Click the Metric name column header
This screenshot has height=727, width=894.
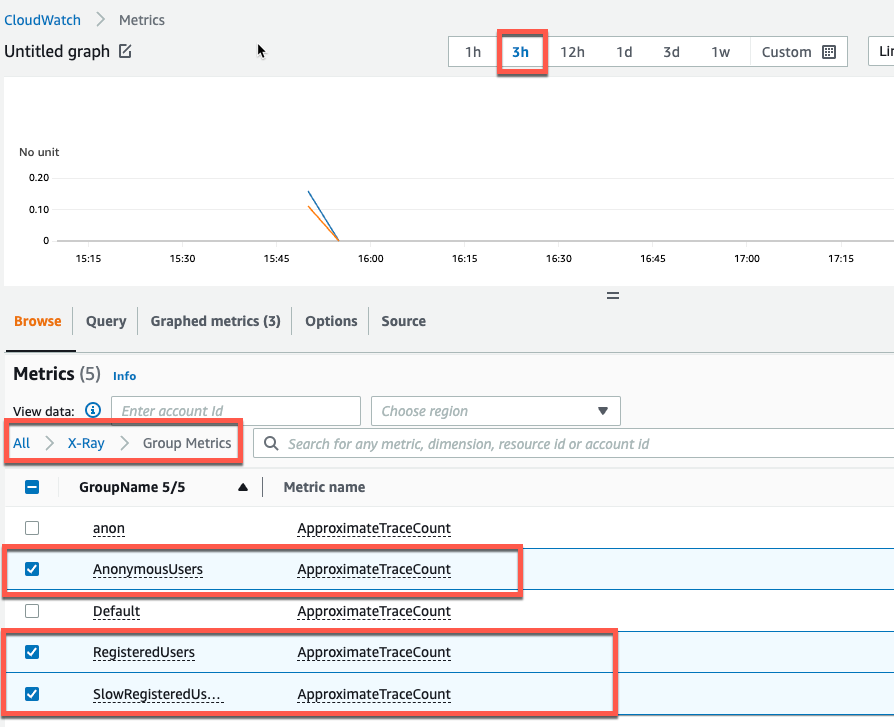(324, 487)
